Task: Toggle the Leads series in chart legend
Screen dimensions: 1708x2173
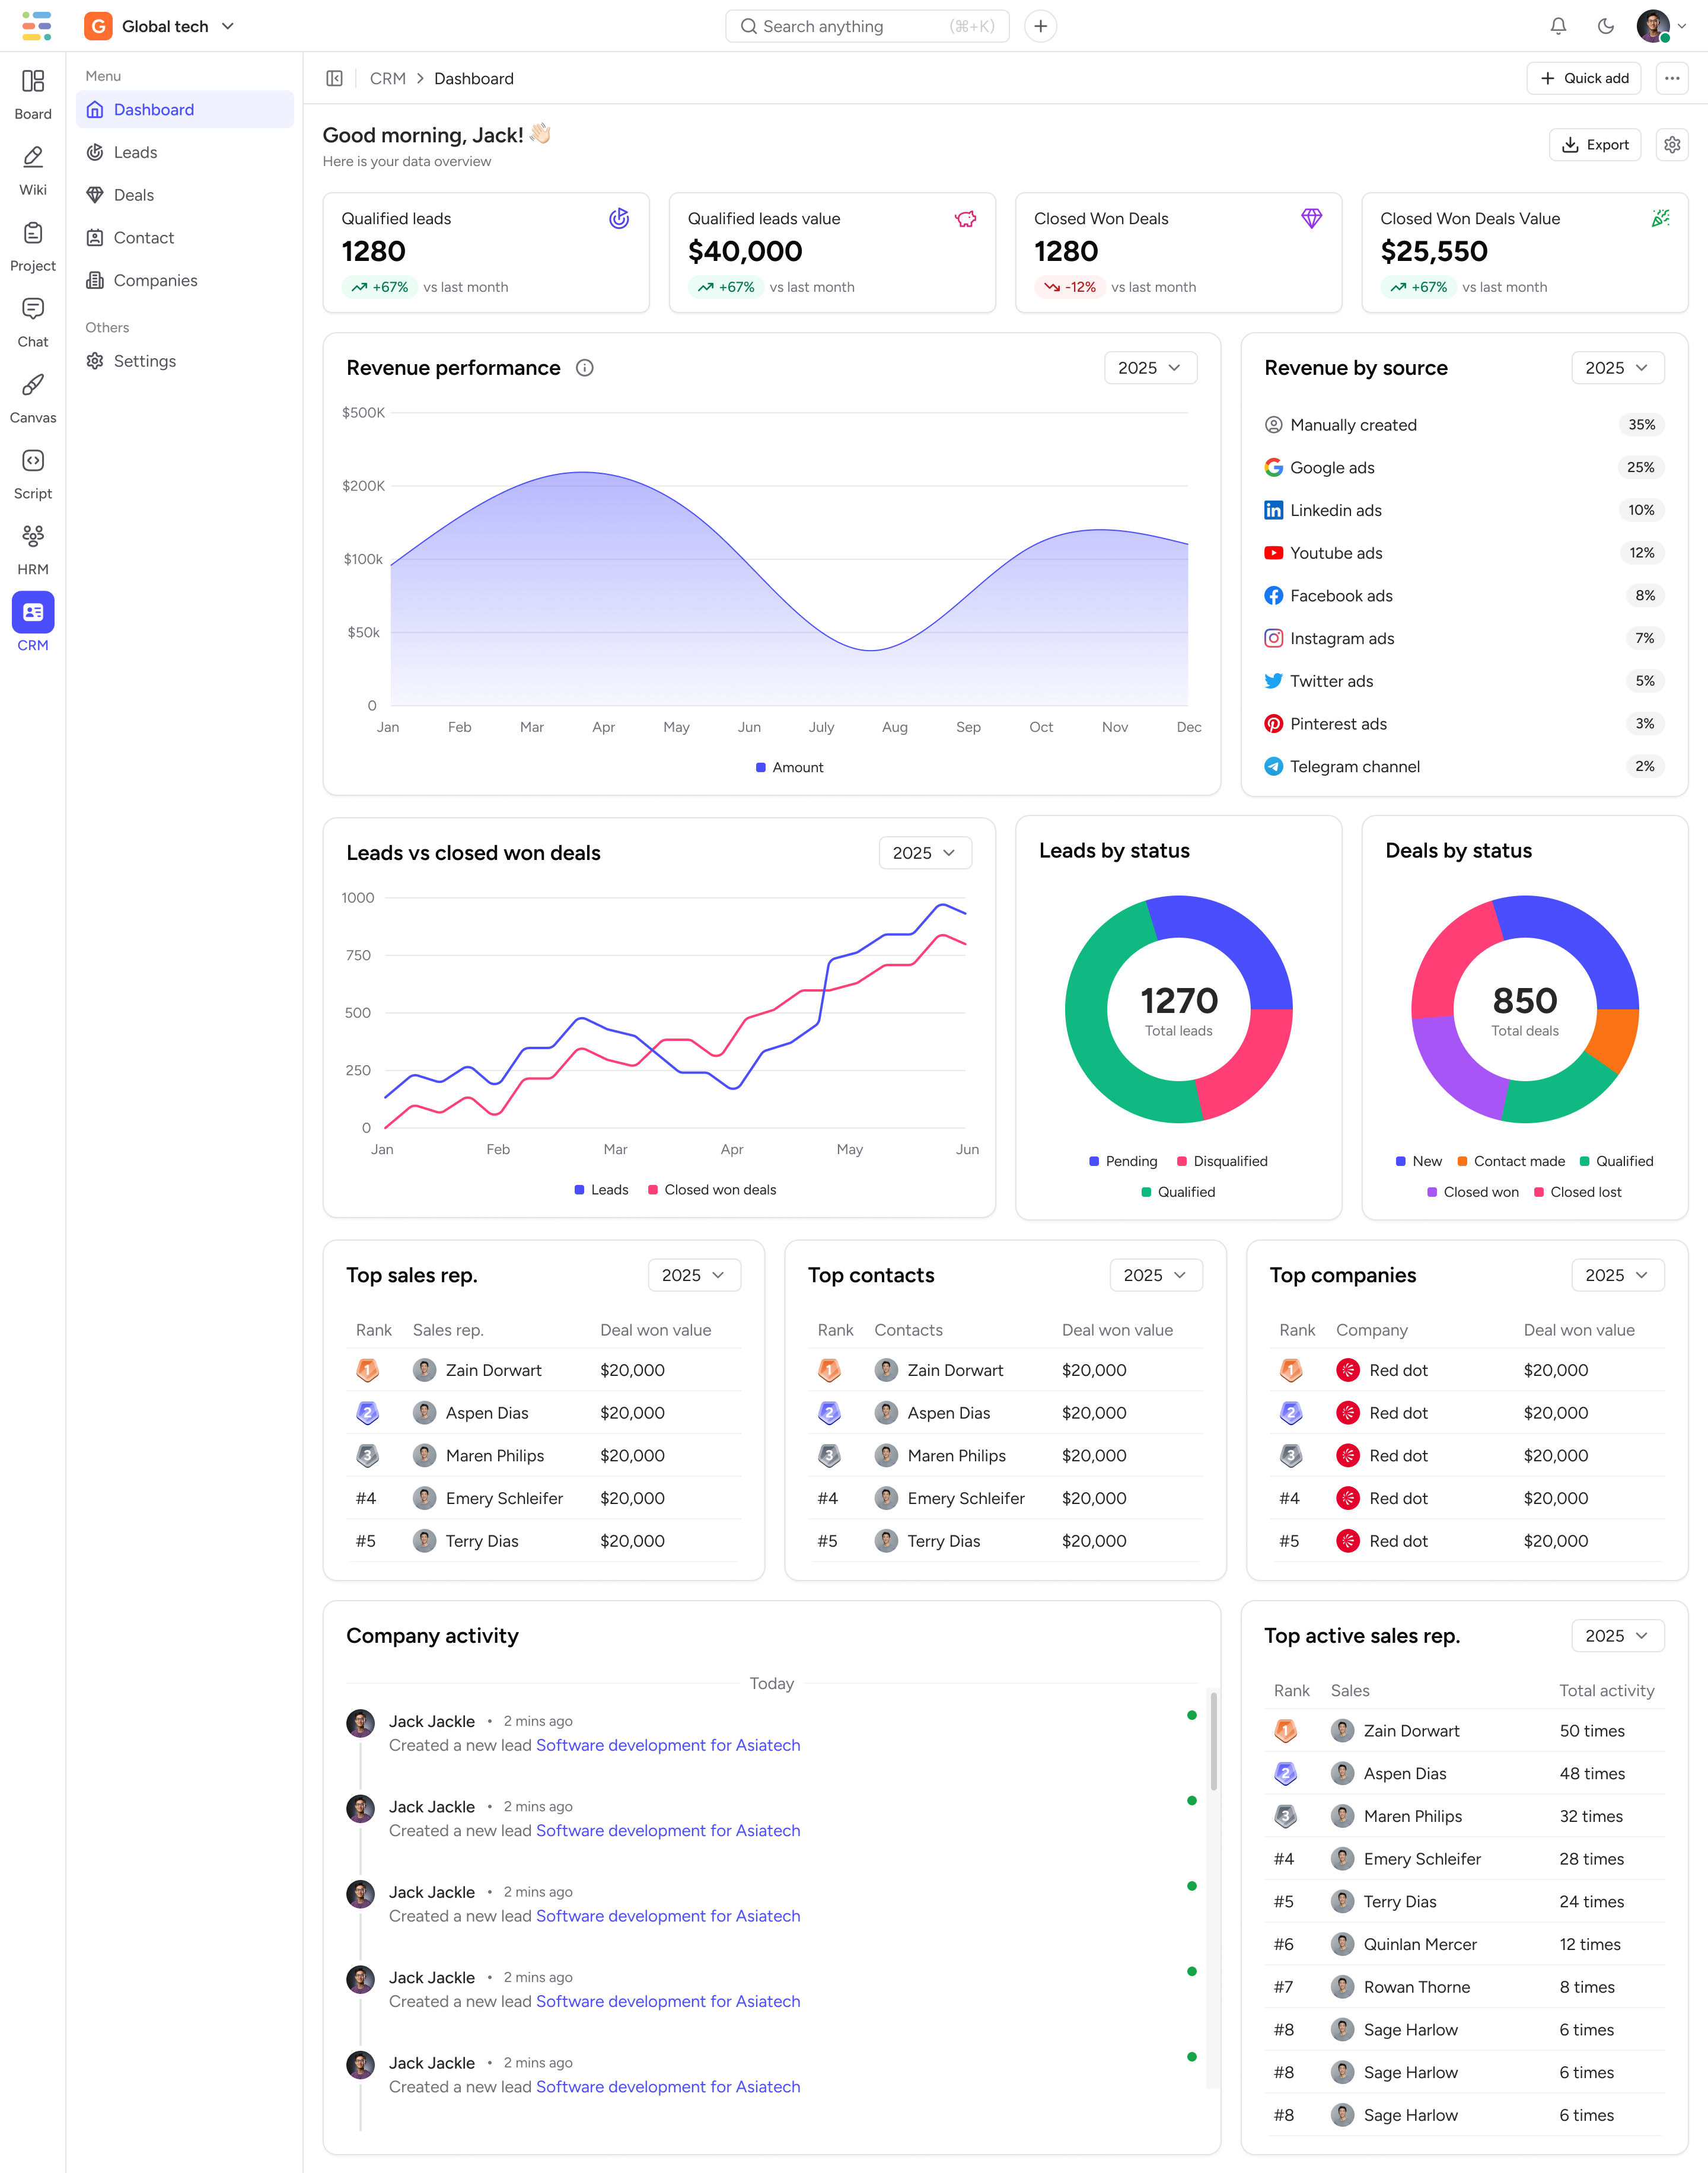Action: click(x=601, y=1190)
